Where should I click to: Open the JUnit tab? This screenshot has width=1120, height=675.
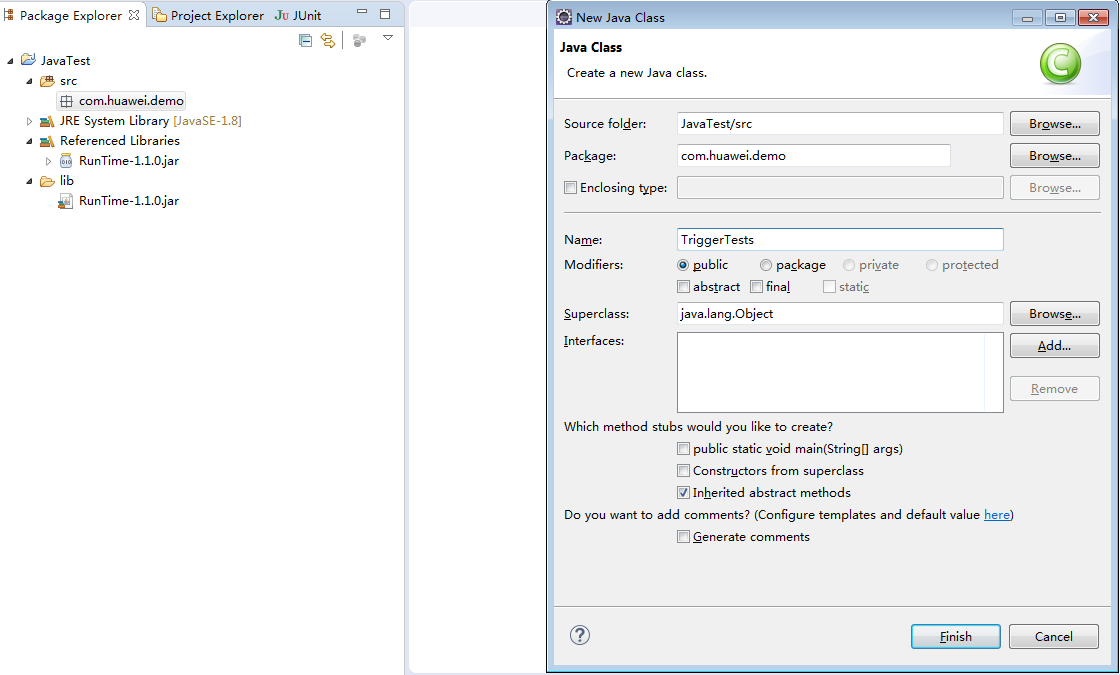tap(298, 15)
